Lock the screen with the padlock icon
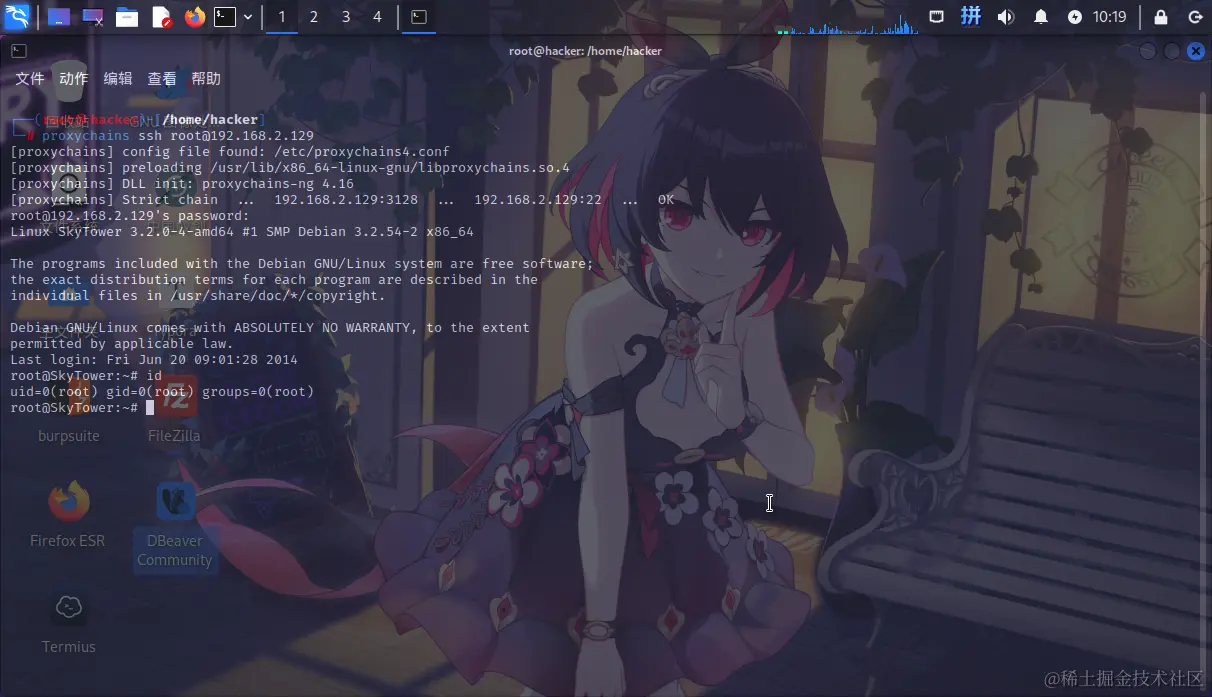Screen dimensions: 1212x697 pyautogui.click(x=1161, y=17)
